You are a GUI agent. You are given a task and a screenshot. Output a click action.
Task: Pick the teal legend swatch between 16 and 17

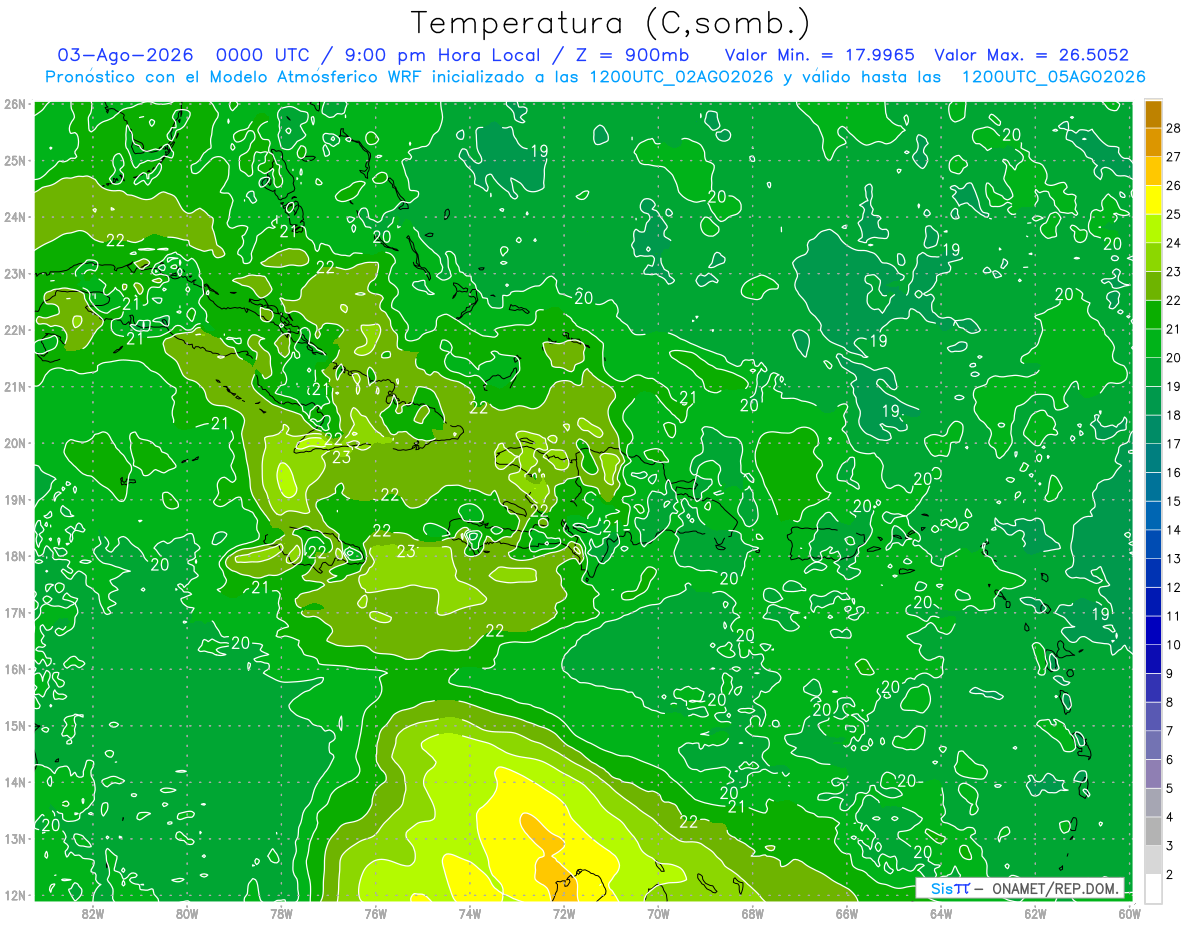point(1153,458)
